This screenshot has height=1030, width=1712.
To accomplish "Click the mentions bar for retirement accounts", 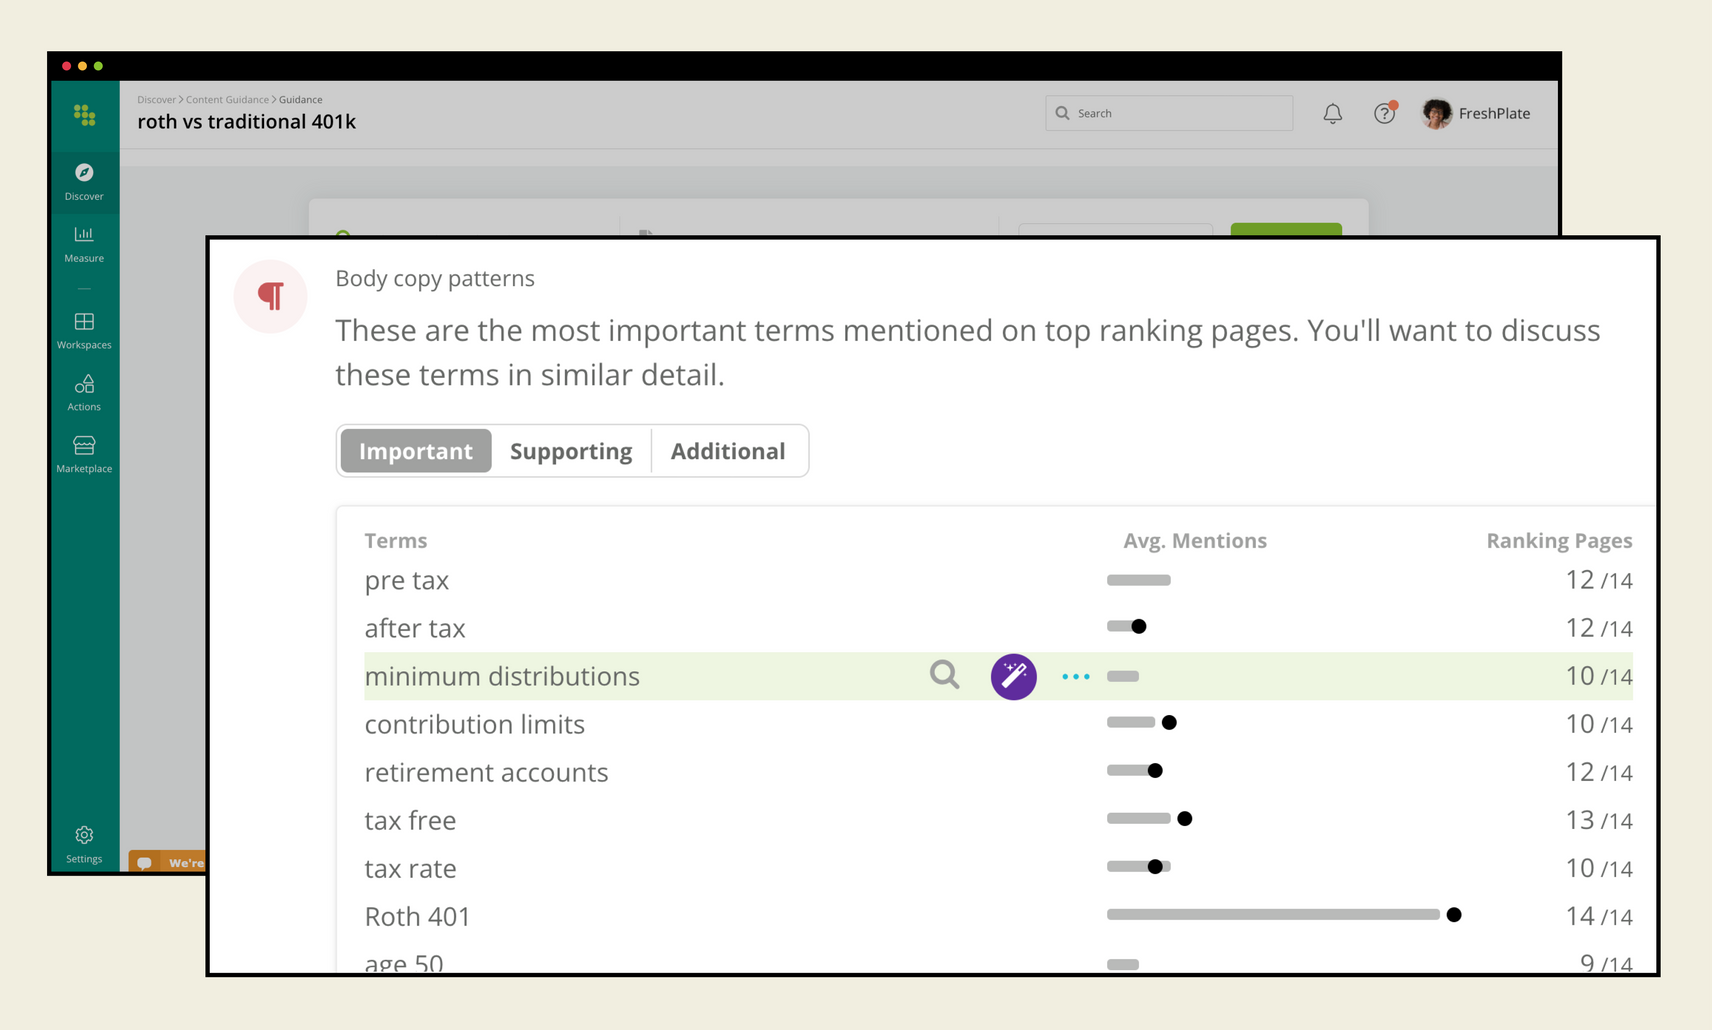I will (1131, 770).
